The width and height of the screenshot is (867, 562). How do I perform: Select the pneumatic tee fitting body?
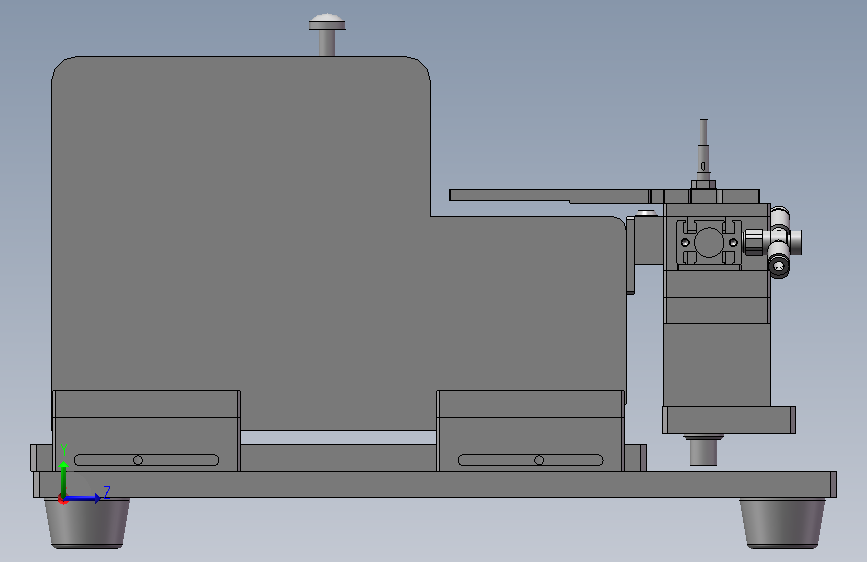[780, 242]
